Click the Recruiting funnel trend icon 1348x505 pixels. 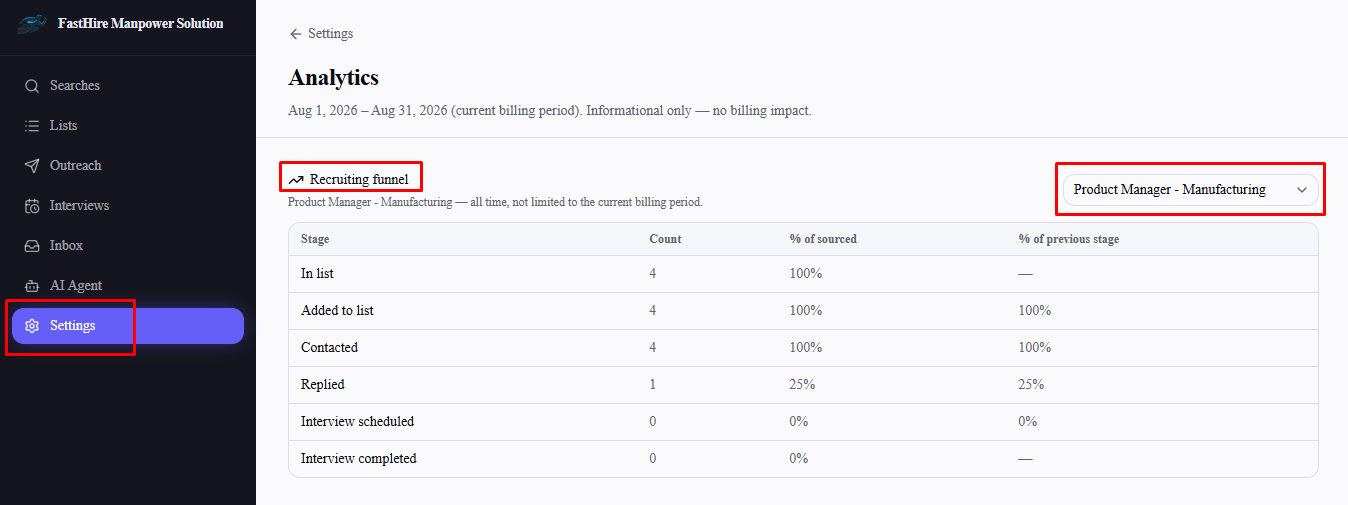pyautogui.click(x=296, y=180)
